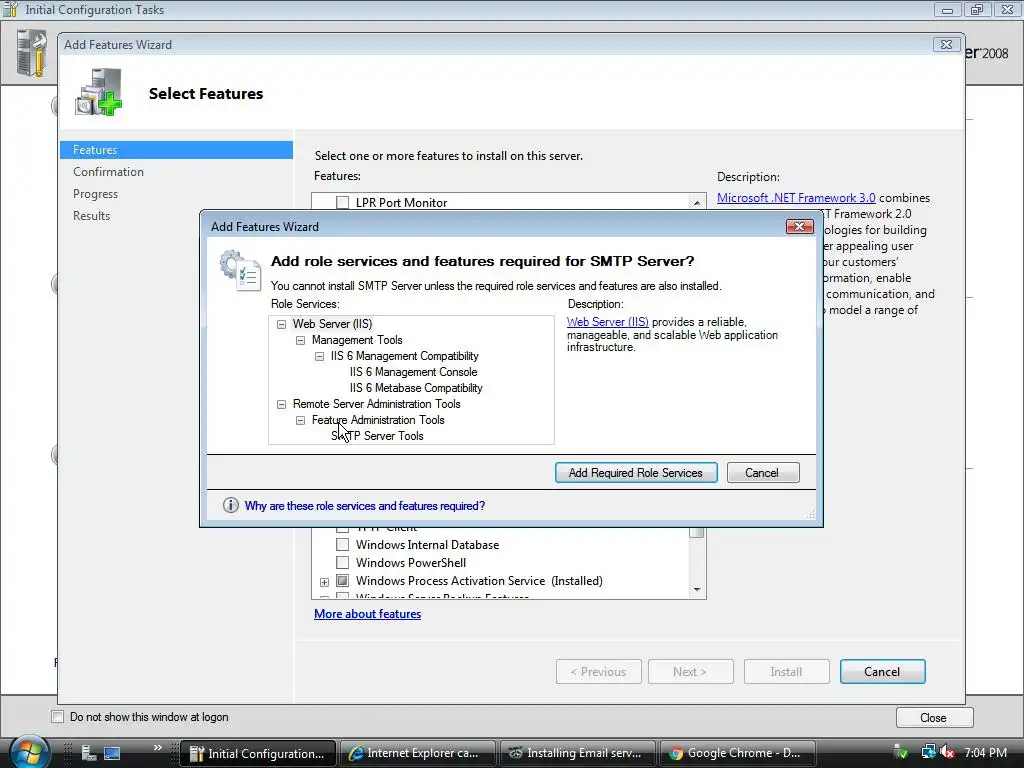
Task: Open 'Why are these role services required?' link
Action: 364,506
